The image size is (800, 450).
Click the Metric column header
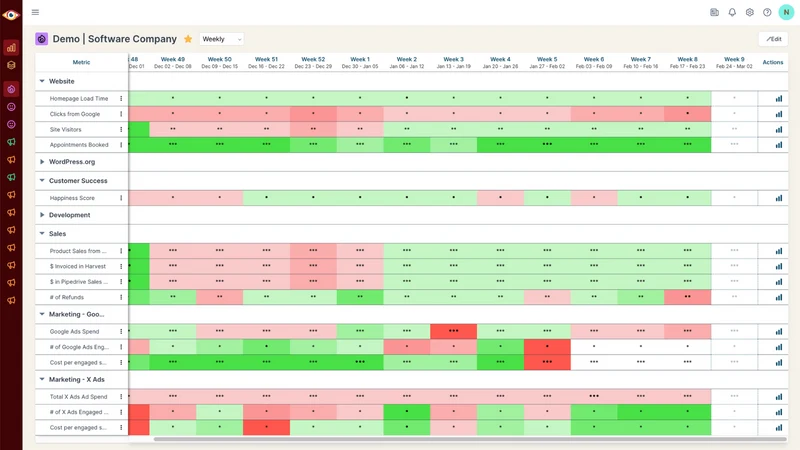tap(81, 62)
